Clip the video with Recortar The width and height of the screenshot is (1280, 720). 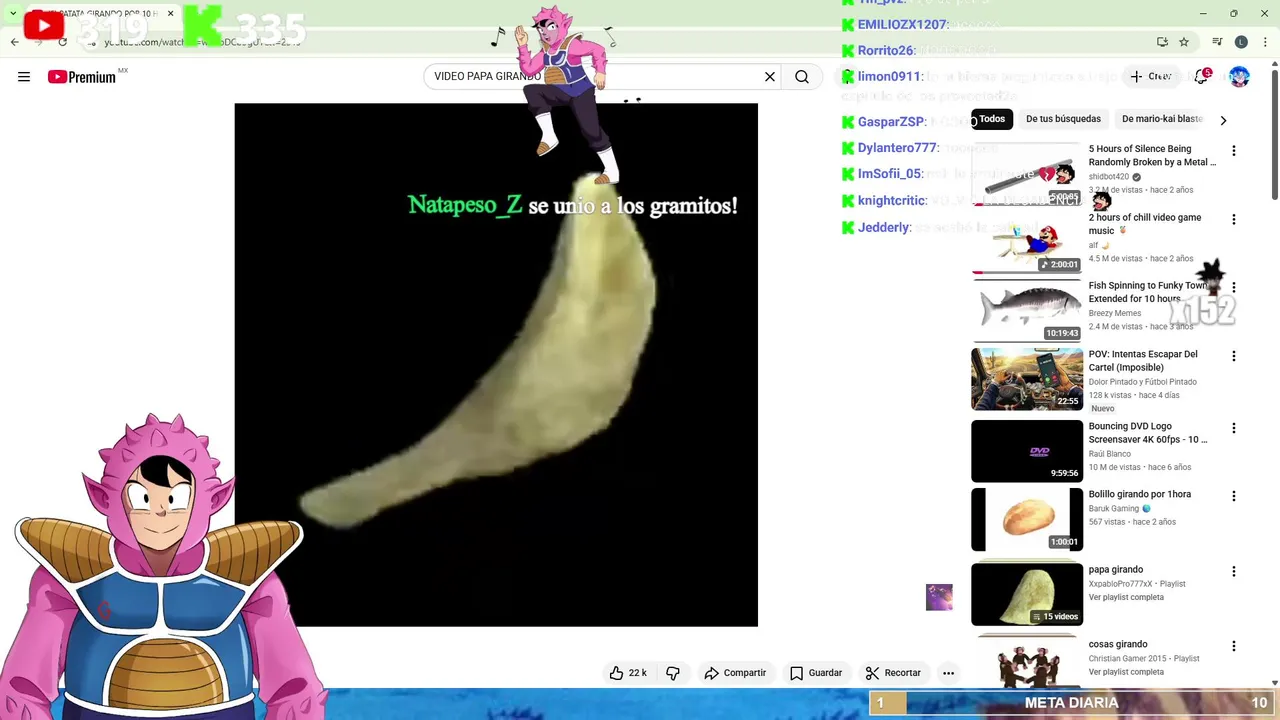(893, 673)
